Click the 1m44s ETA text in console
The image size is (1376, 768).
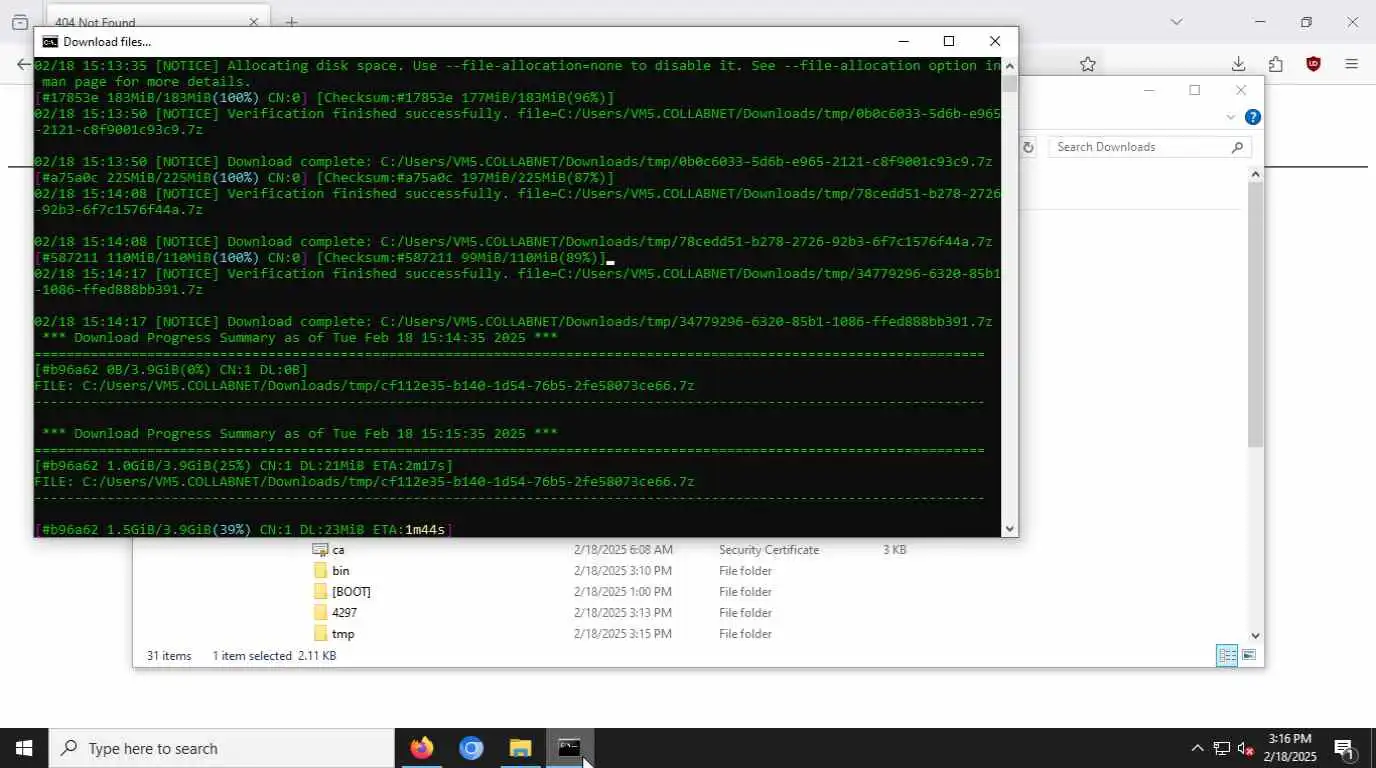(x=424, y=530)
